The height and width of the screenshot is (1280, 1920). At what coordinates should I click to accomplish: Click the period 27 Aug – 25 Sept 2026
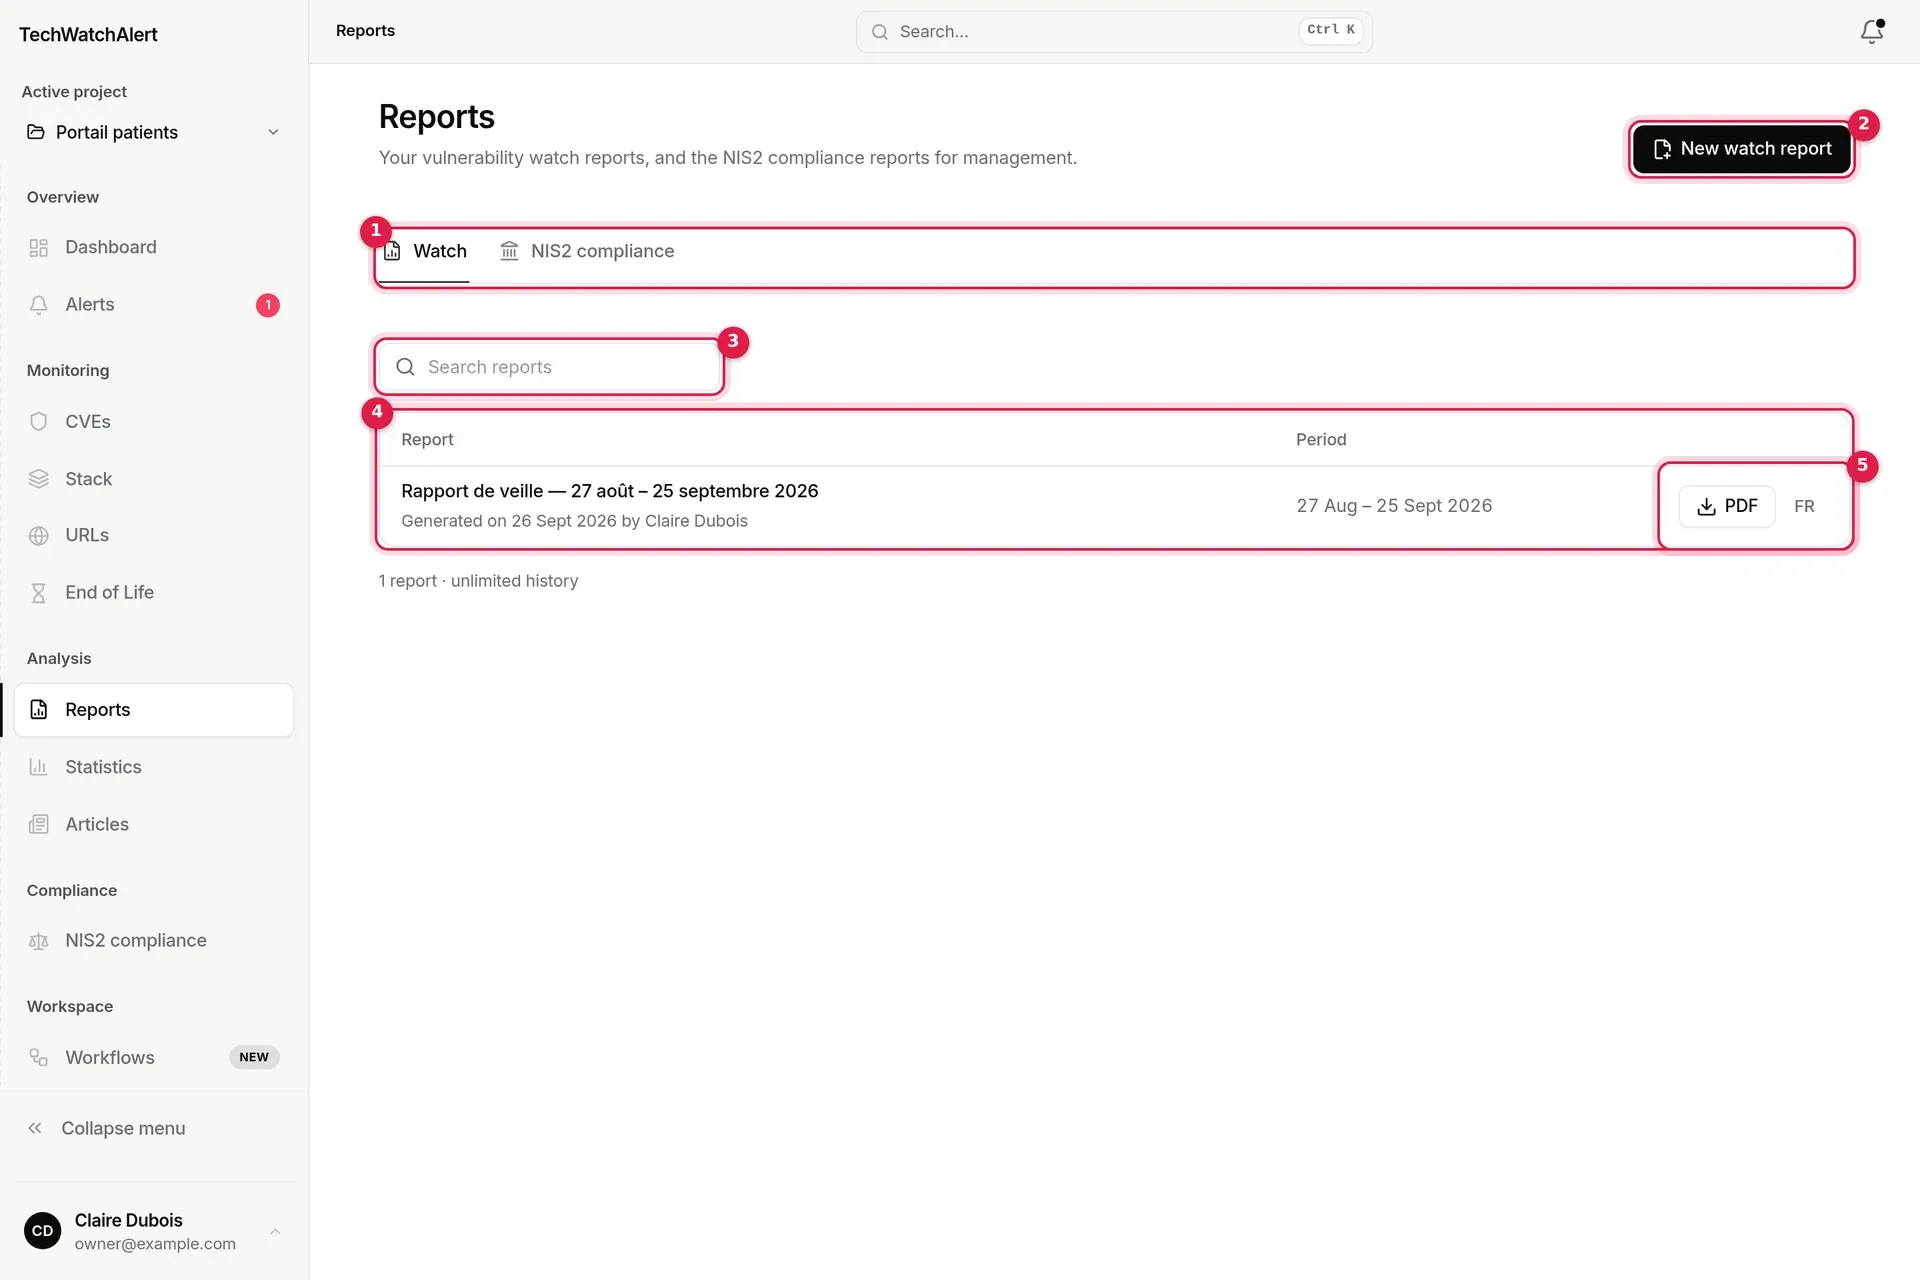pyautogui.click(x=1394, y=506)
